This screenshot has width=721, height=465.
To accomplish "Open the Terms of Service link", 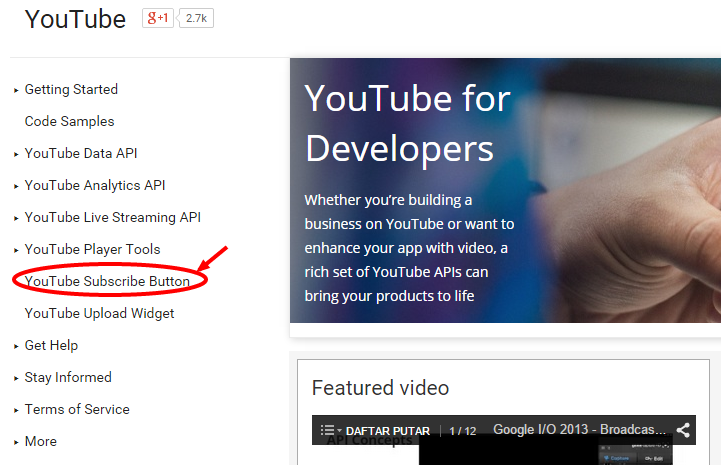I will click(77, 409).
